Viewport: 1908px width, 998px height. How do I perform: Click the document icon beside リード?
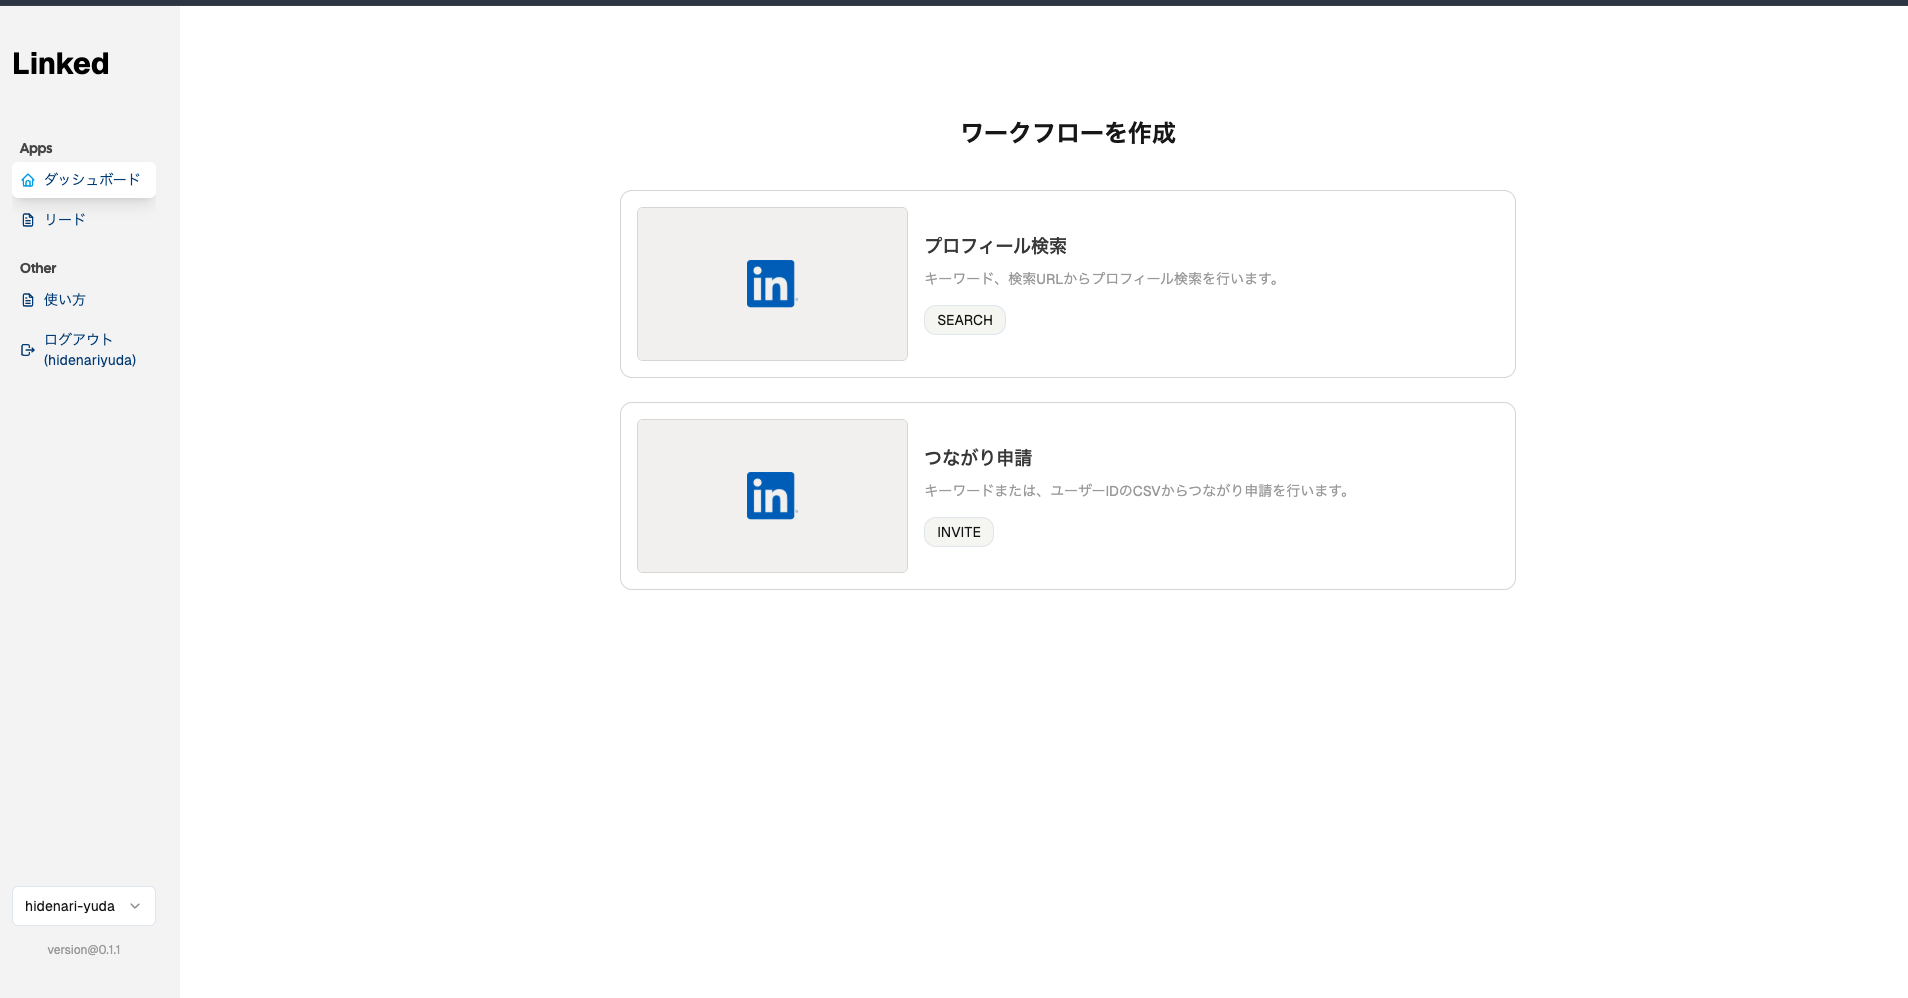click(x=28, y=219)
